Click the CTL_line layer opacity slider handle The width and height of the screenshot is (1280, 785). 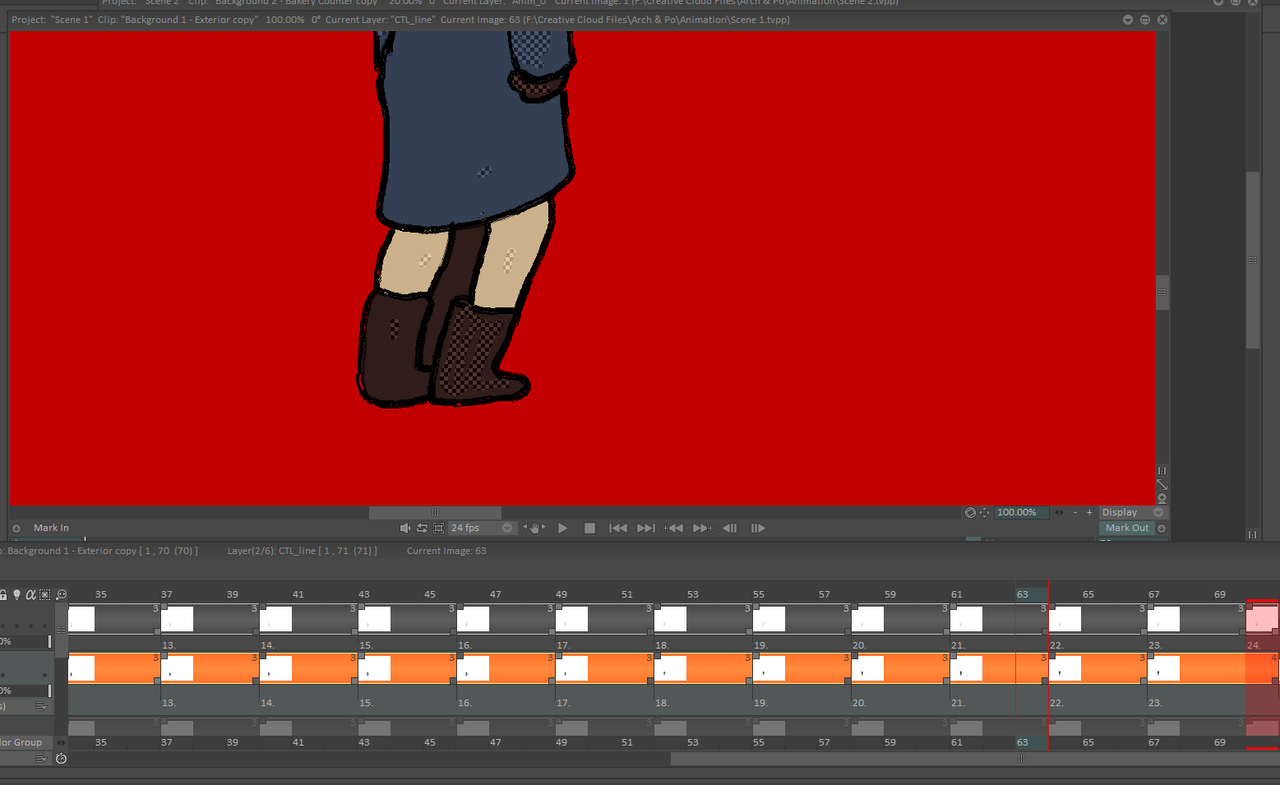(49, 691)
